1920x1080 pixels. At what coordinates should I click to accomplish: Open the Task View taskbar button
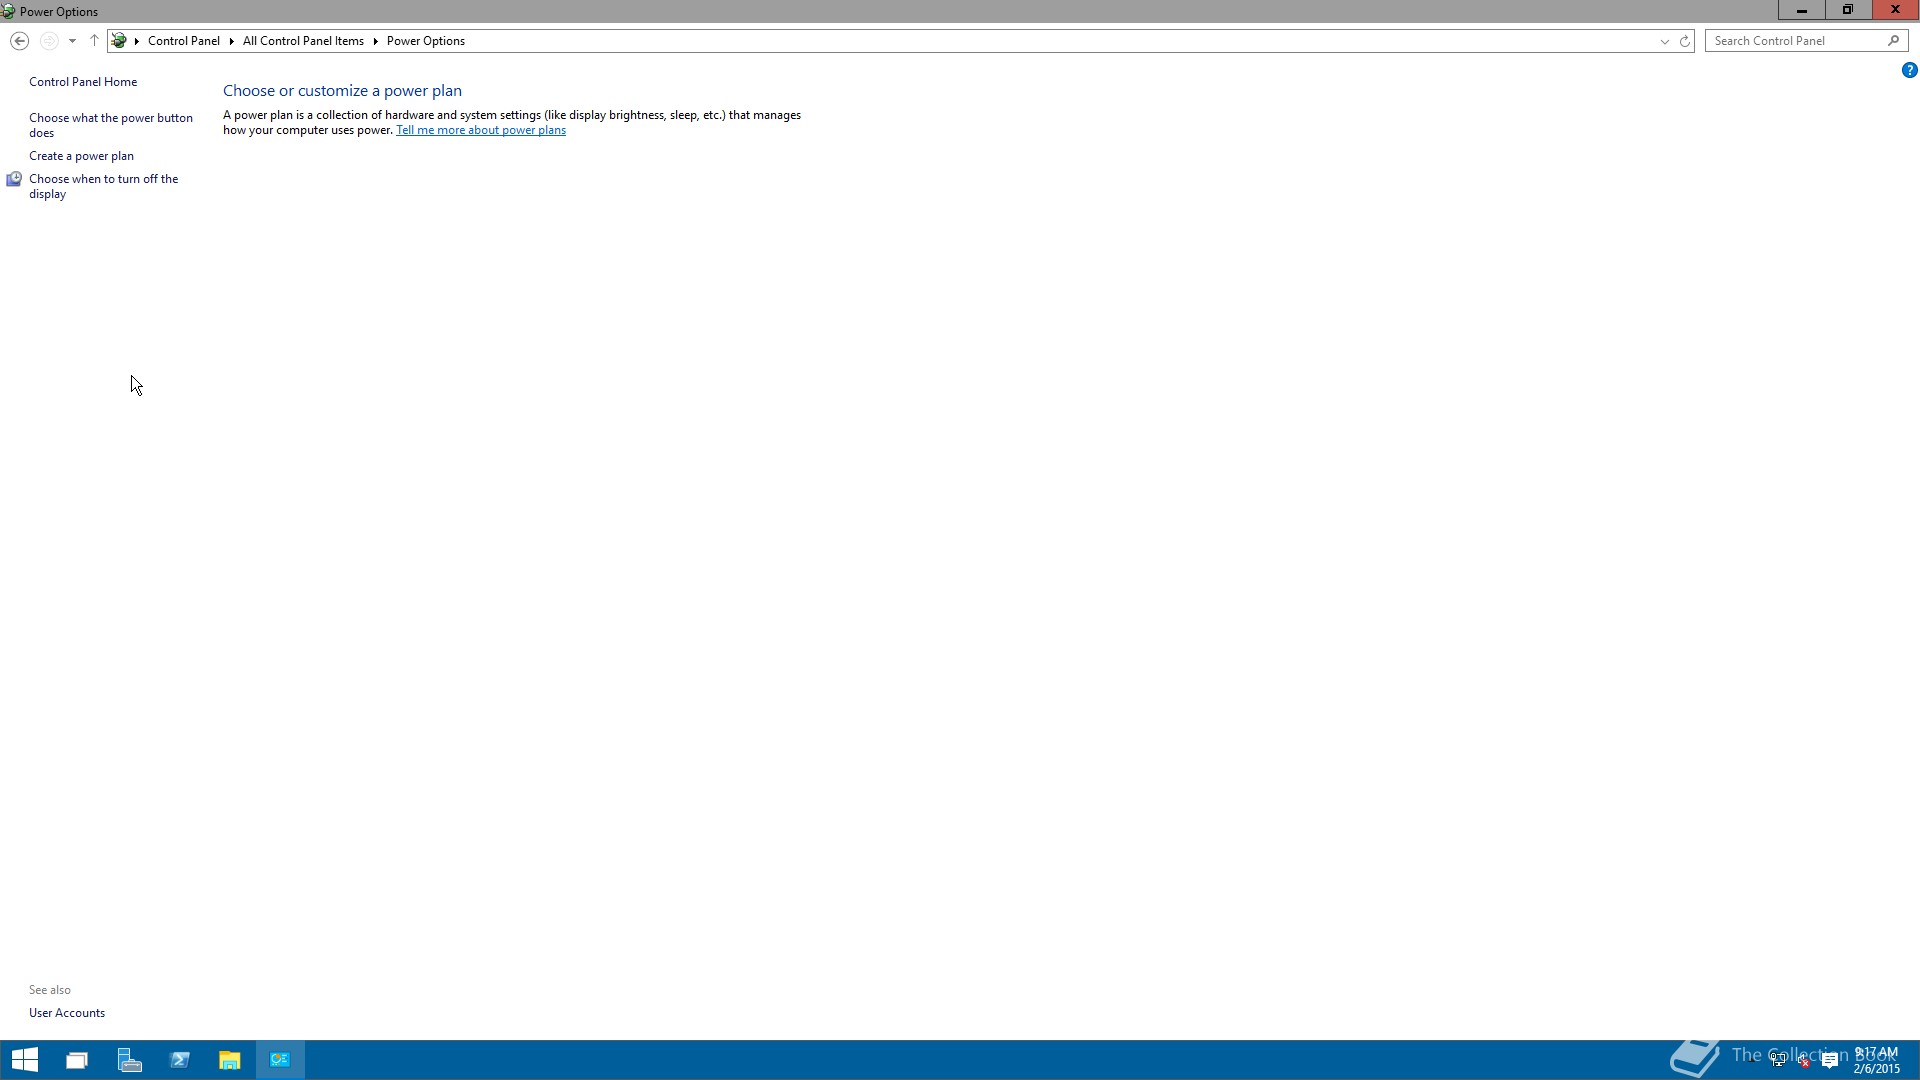[x=77, y=1060]
